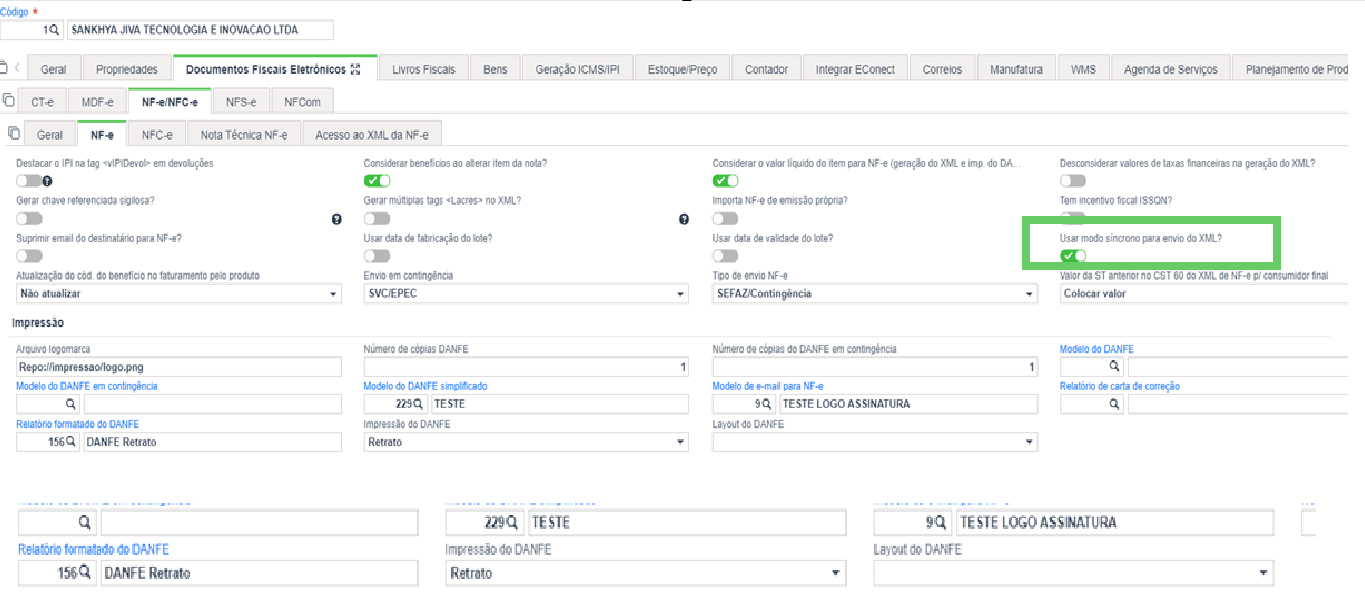
Task: Click search icon in Modelo do DANFE em contingência
Action: tap(71, 404)
